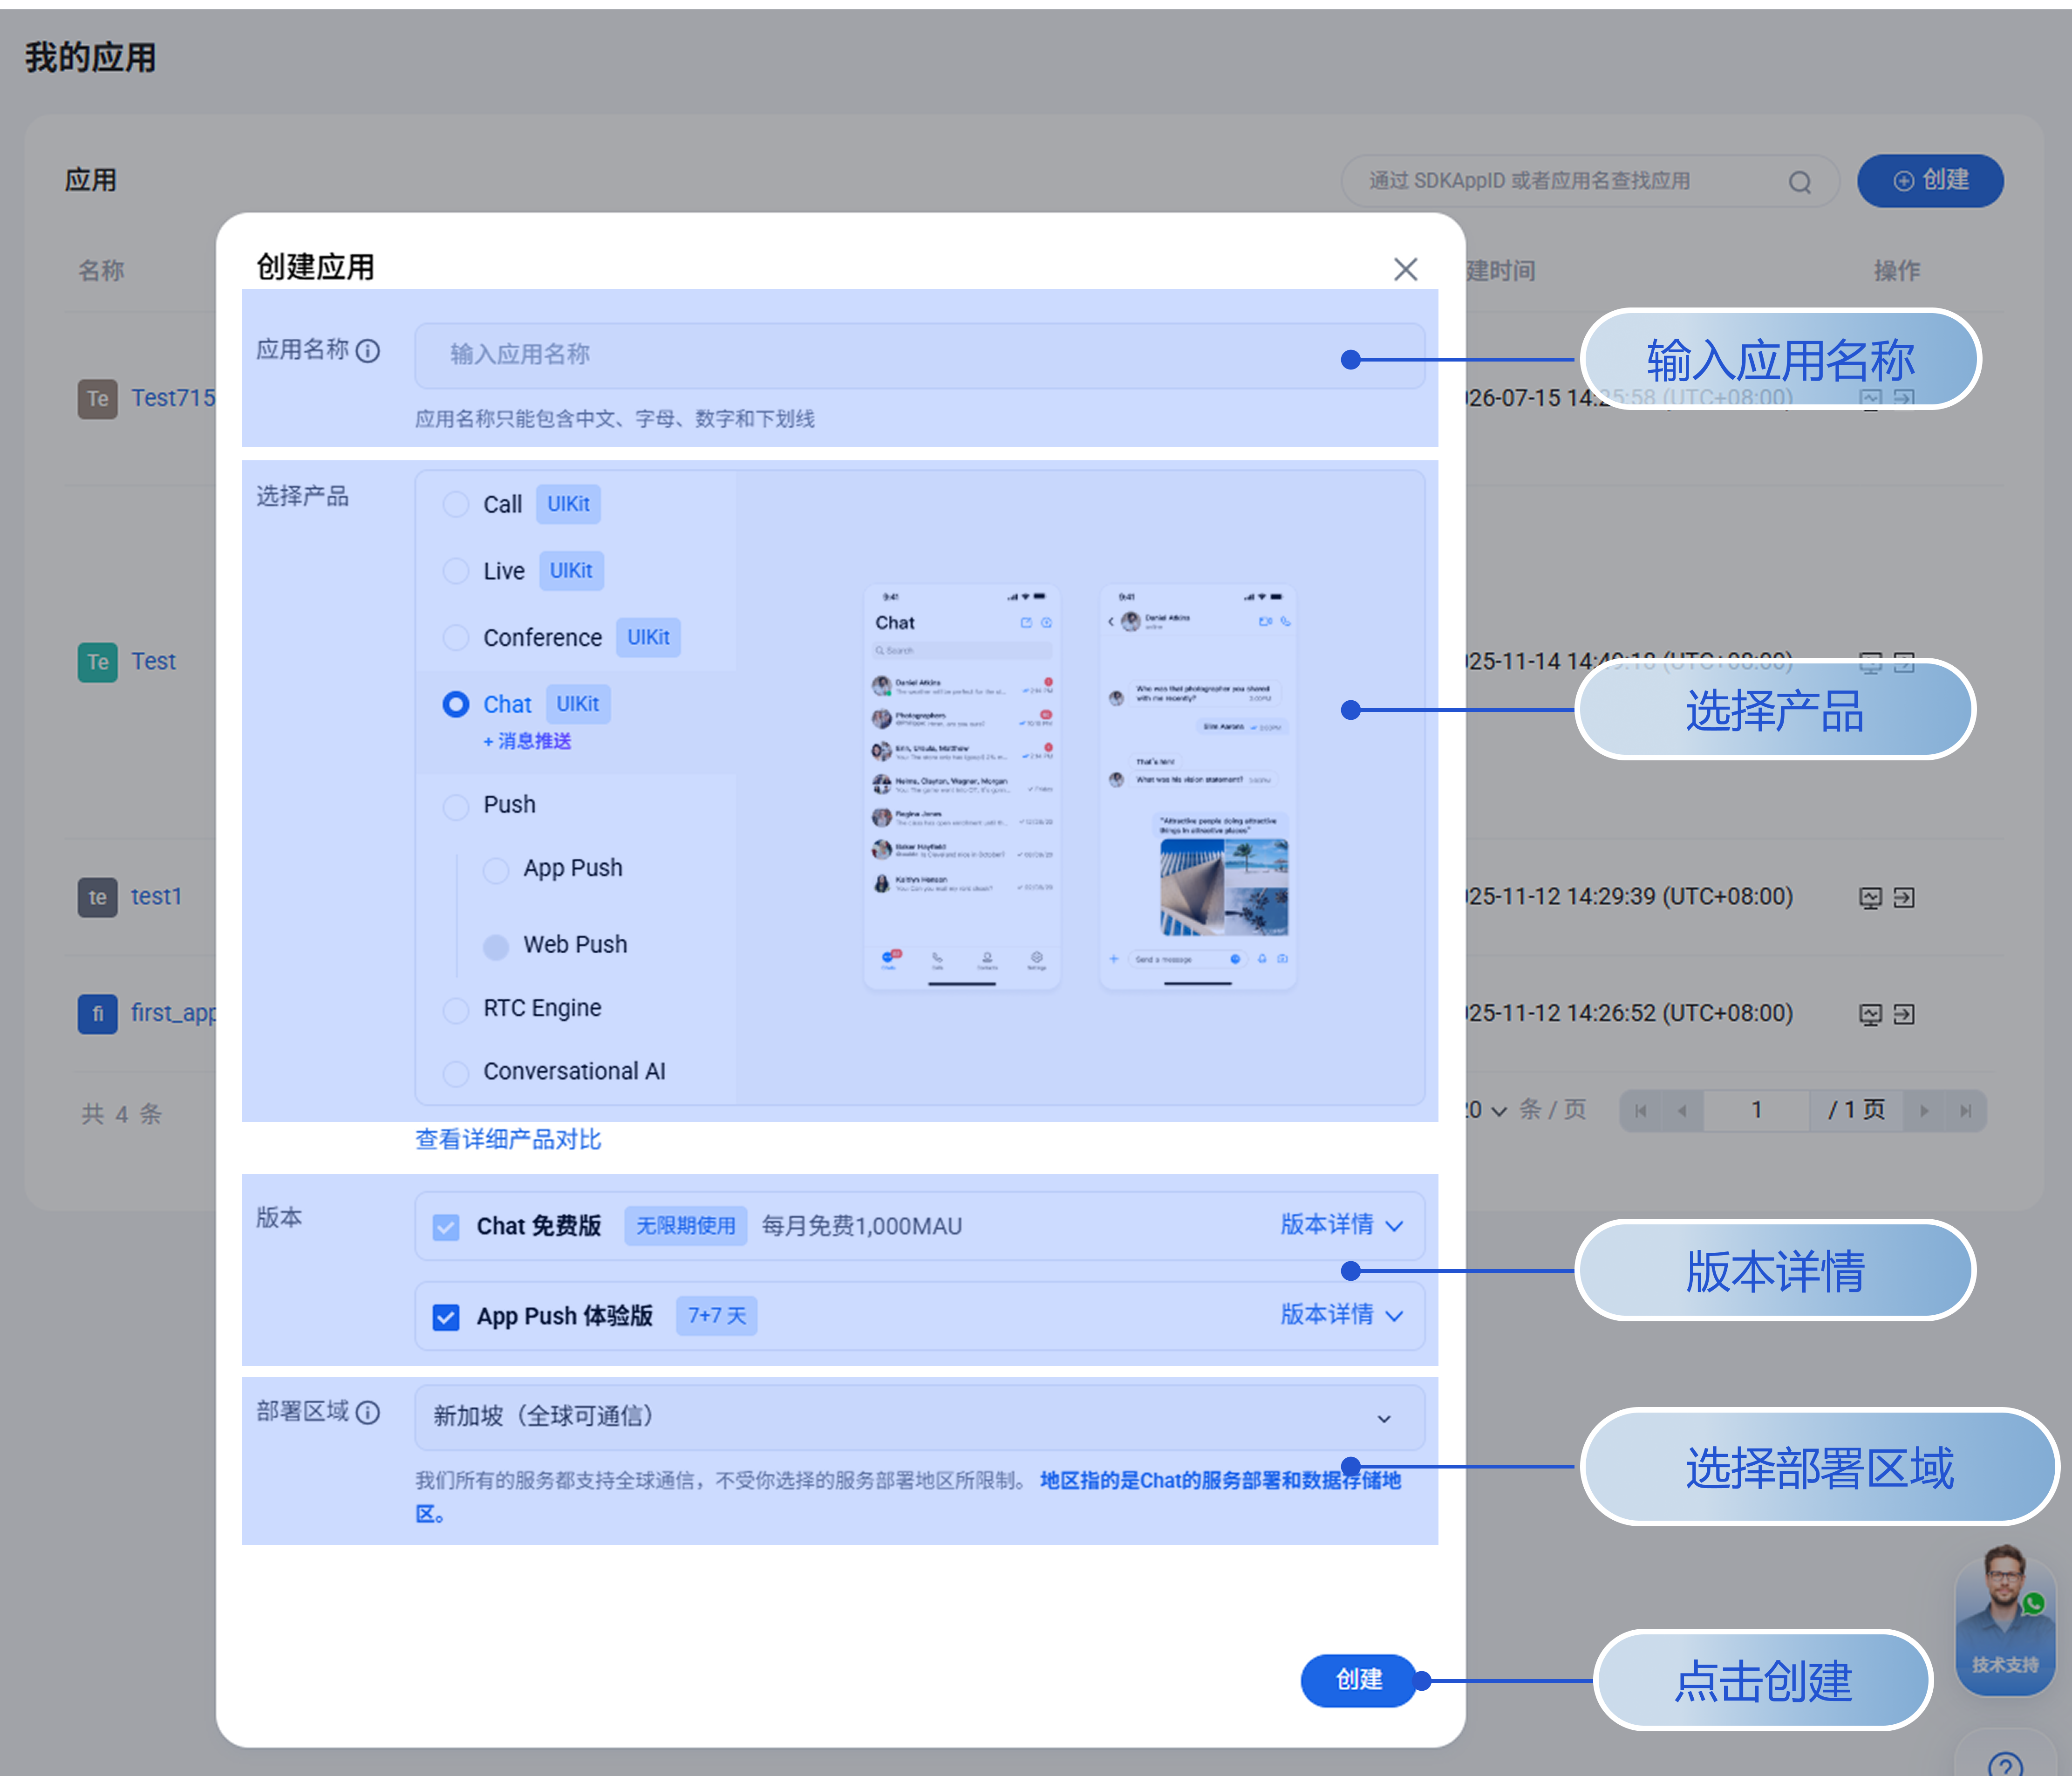The image size is (2072, 1776).
Task: Expand 版本详情 for App Push 体验版
Action: [1342, 1315]
